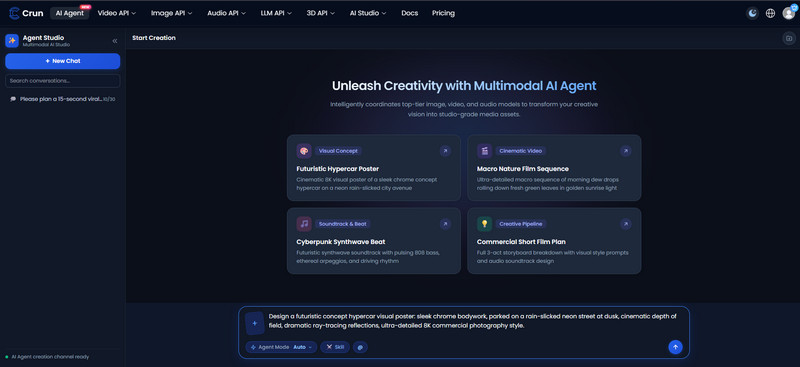
Task: Expand the AI Studio menu
Action: pyautogui.click(x=368, y=13)
